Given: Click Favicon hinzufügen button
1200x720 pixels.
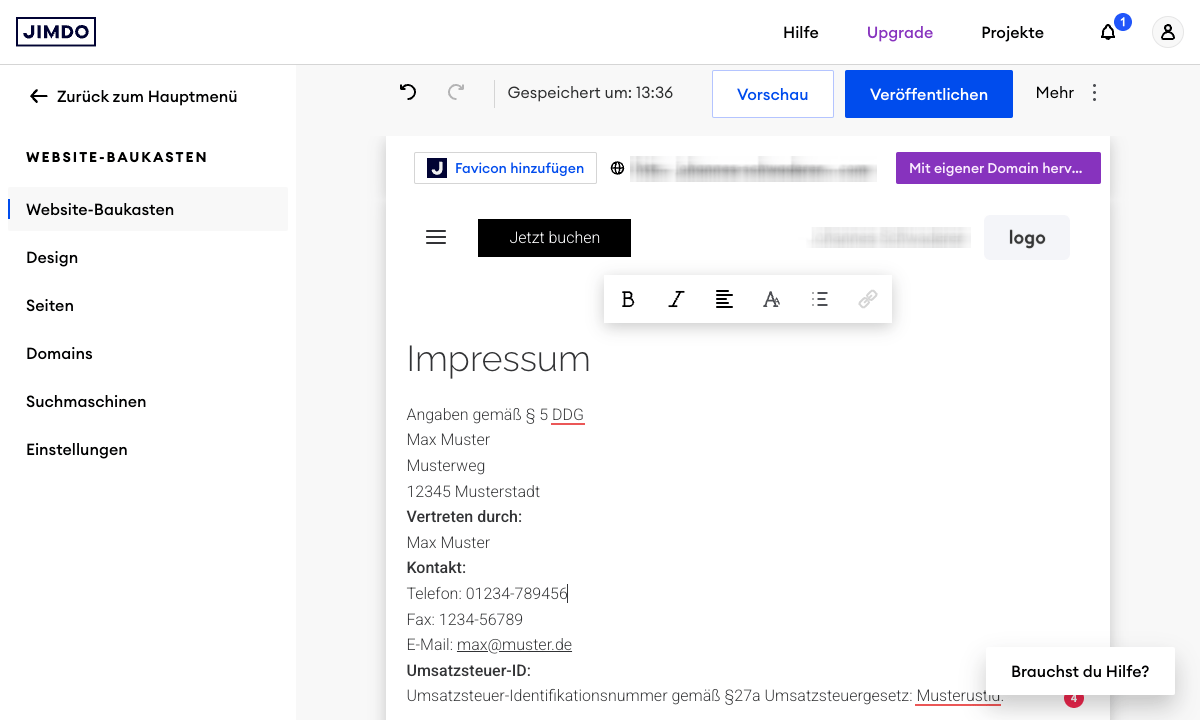Looking at the screenshot, I should (505, 168).
